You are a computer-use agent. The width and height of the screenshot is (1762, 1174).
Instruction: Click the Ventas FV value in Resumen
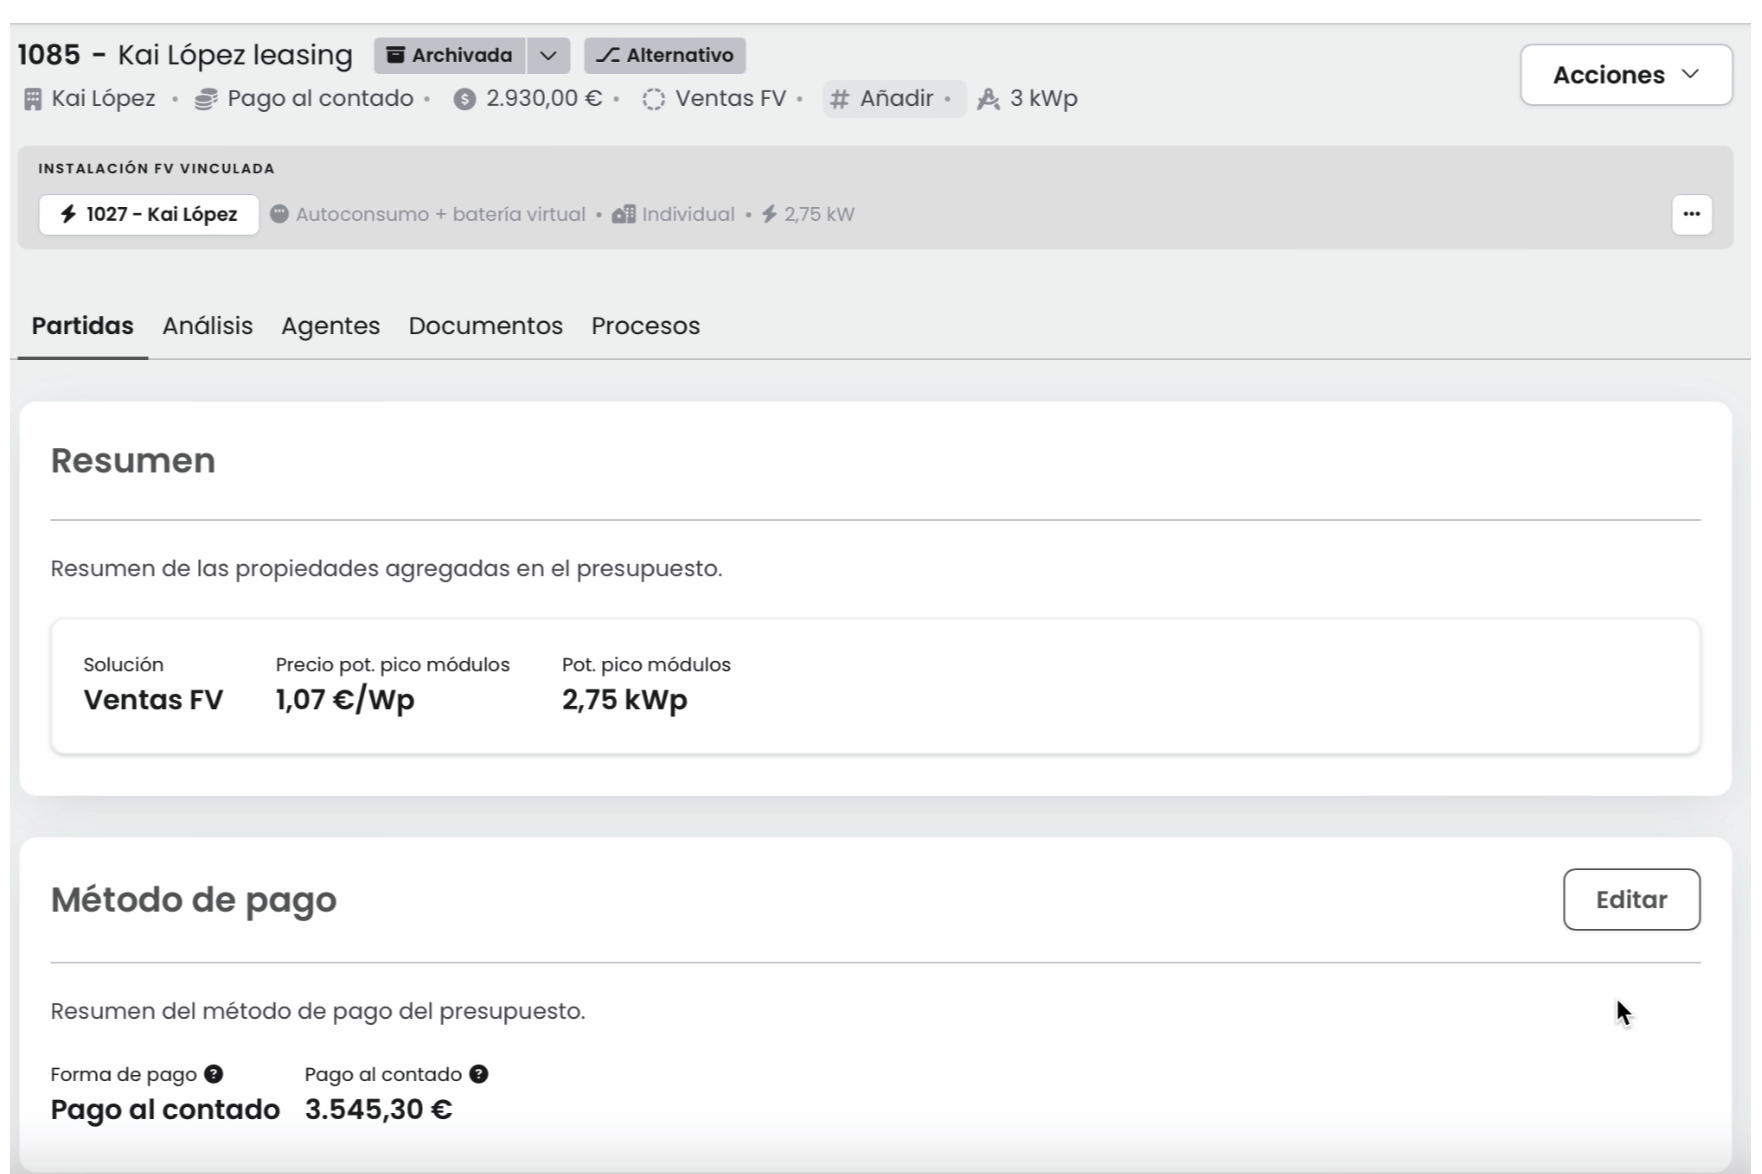(x=153, y=700)
